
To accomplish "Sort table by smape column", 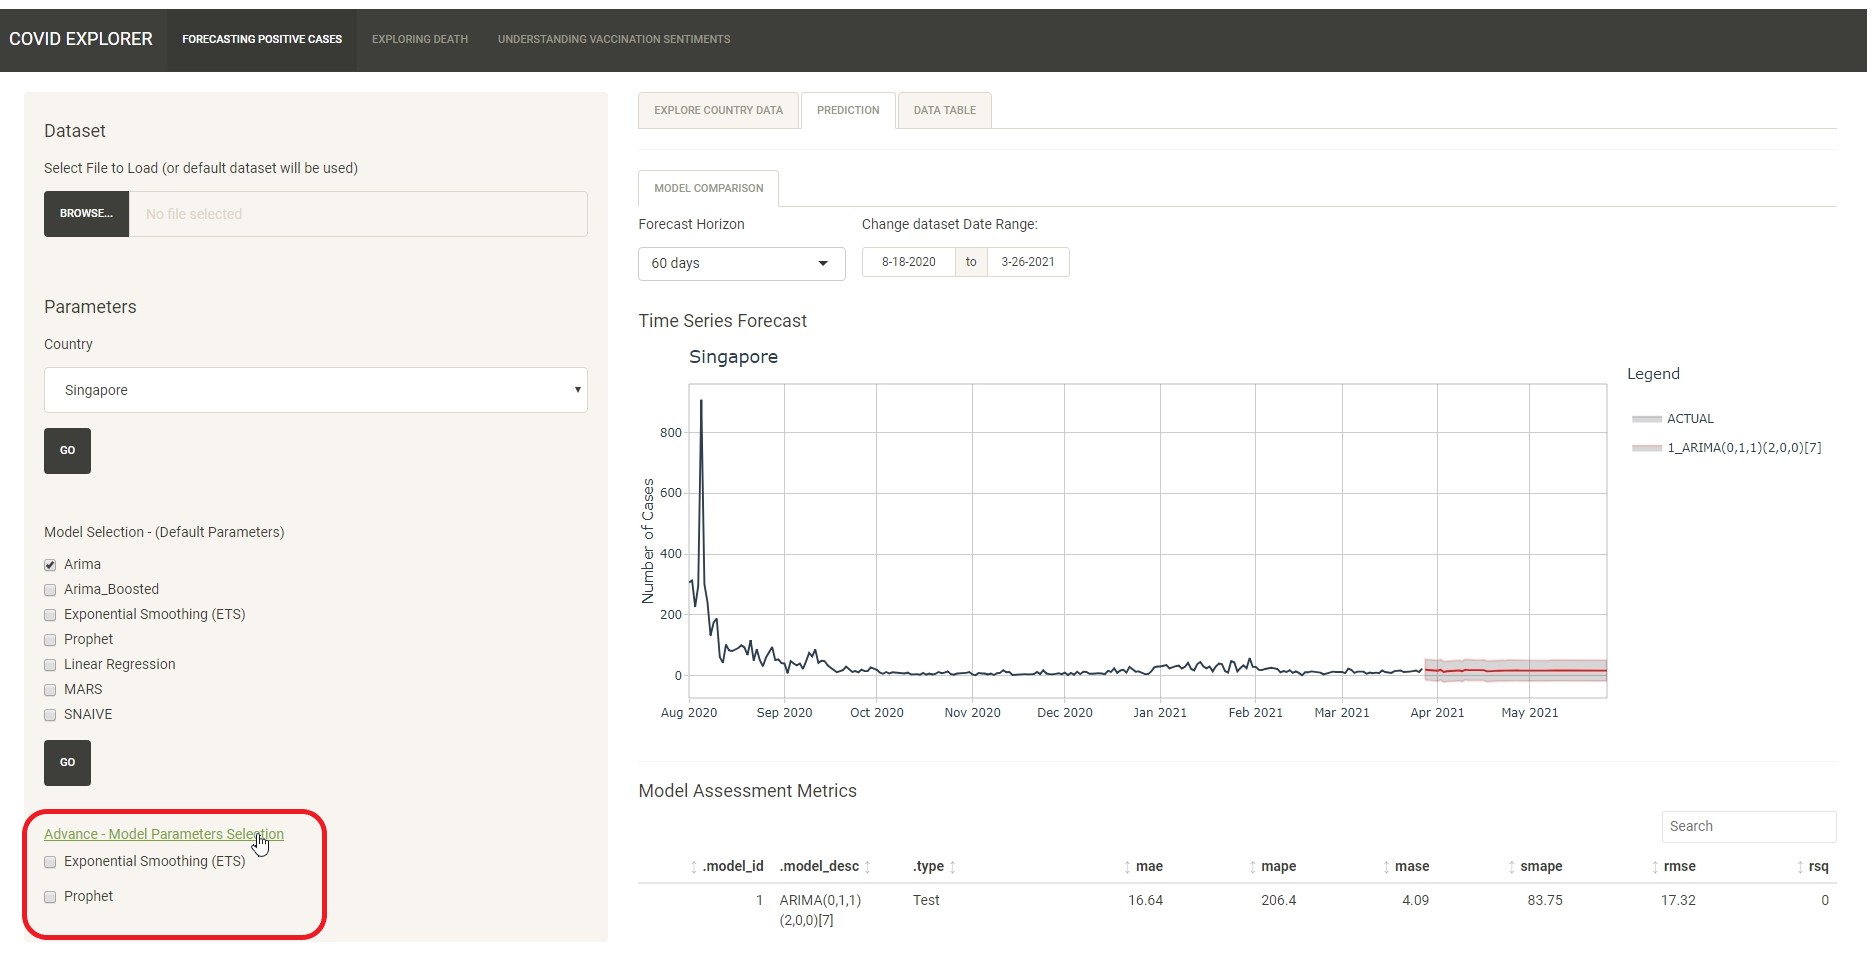I will click(1540, 866).
